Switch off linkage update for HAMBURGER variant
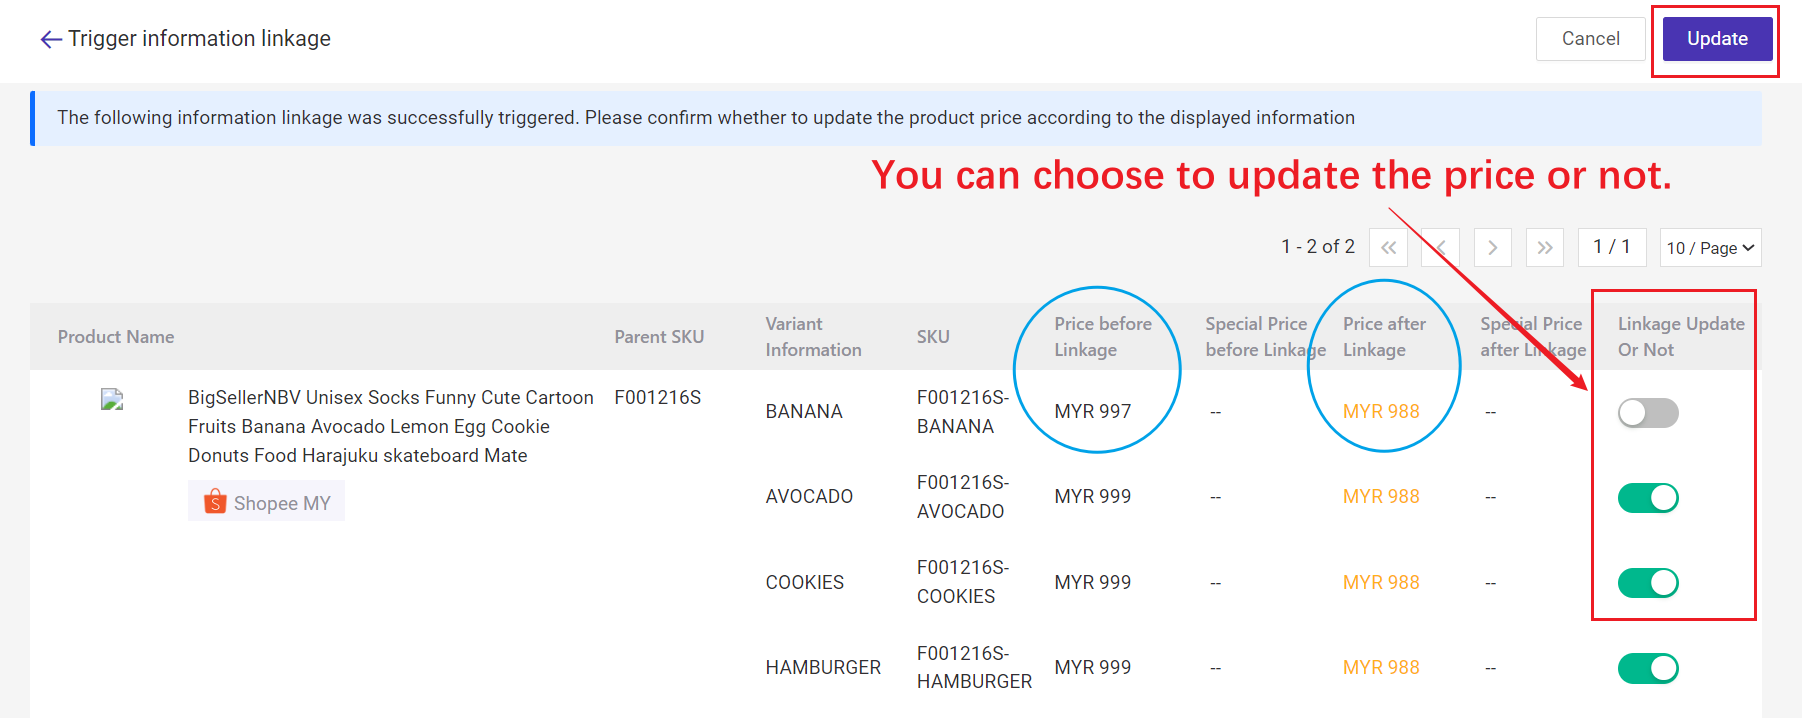Viewport: 1802px width, 718px height. click(1648, 668)
